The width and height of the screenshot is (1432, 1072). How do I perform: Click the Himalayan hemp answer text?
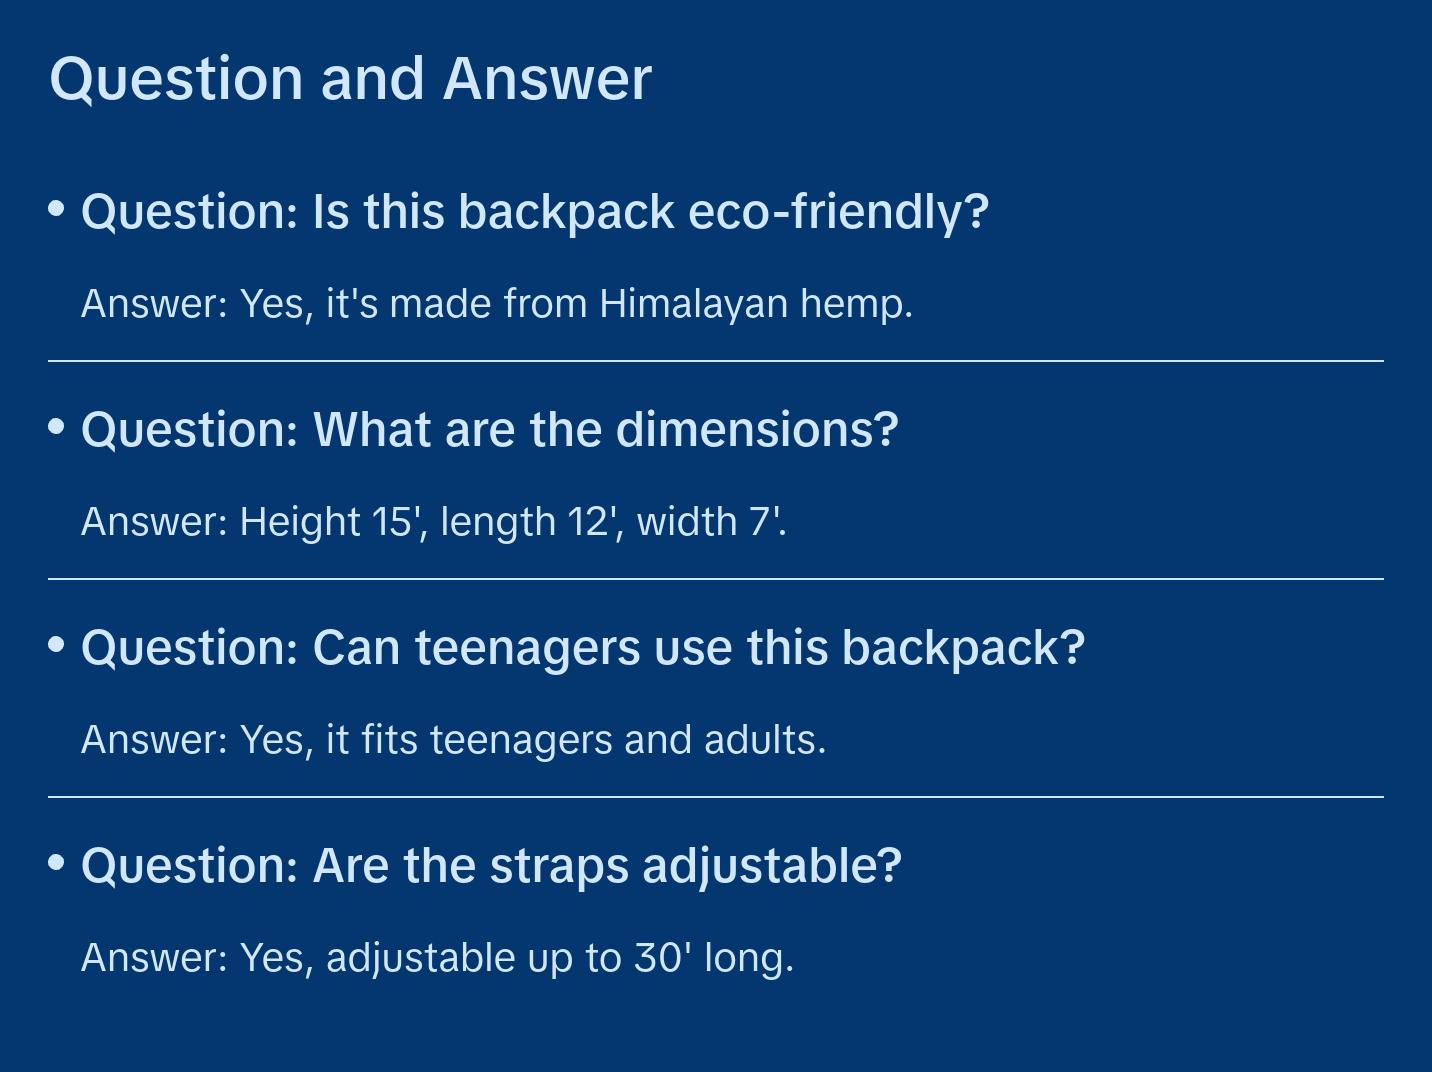point(496,303)
